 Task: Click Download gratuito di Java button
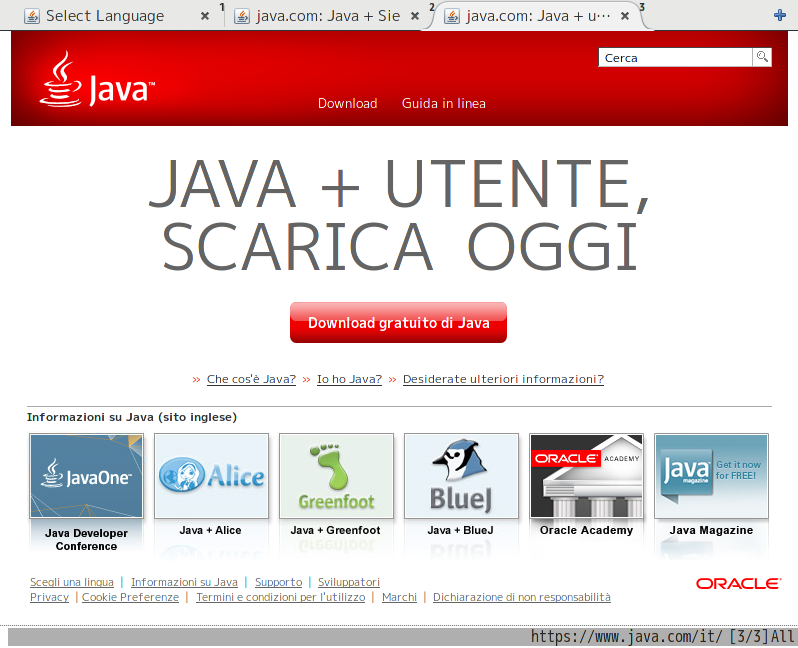[398, 322]
